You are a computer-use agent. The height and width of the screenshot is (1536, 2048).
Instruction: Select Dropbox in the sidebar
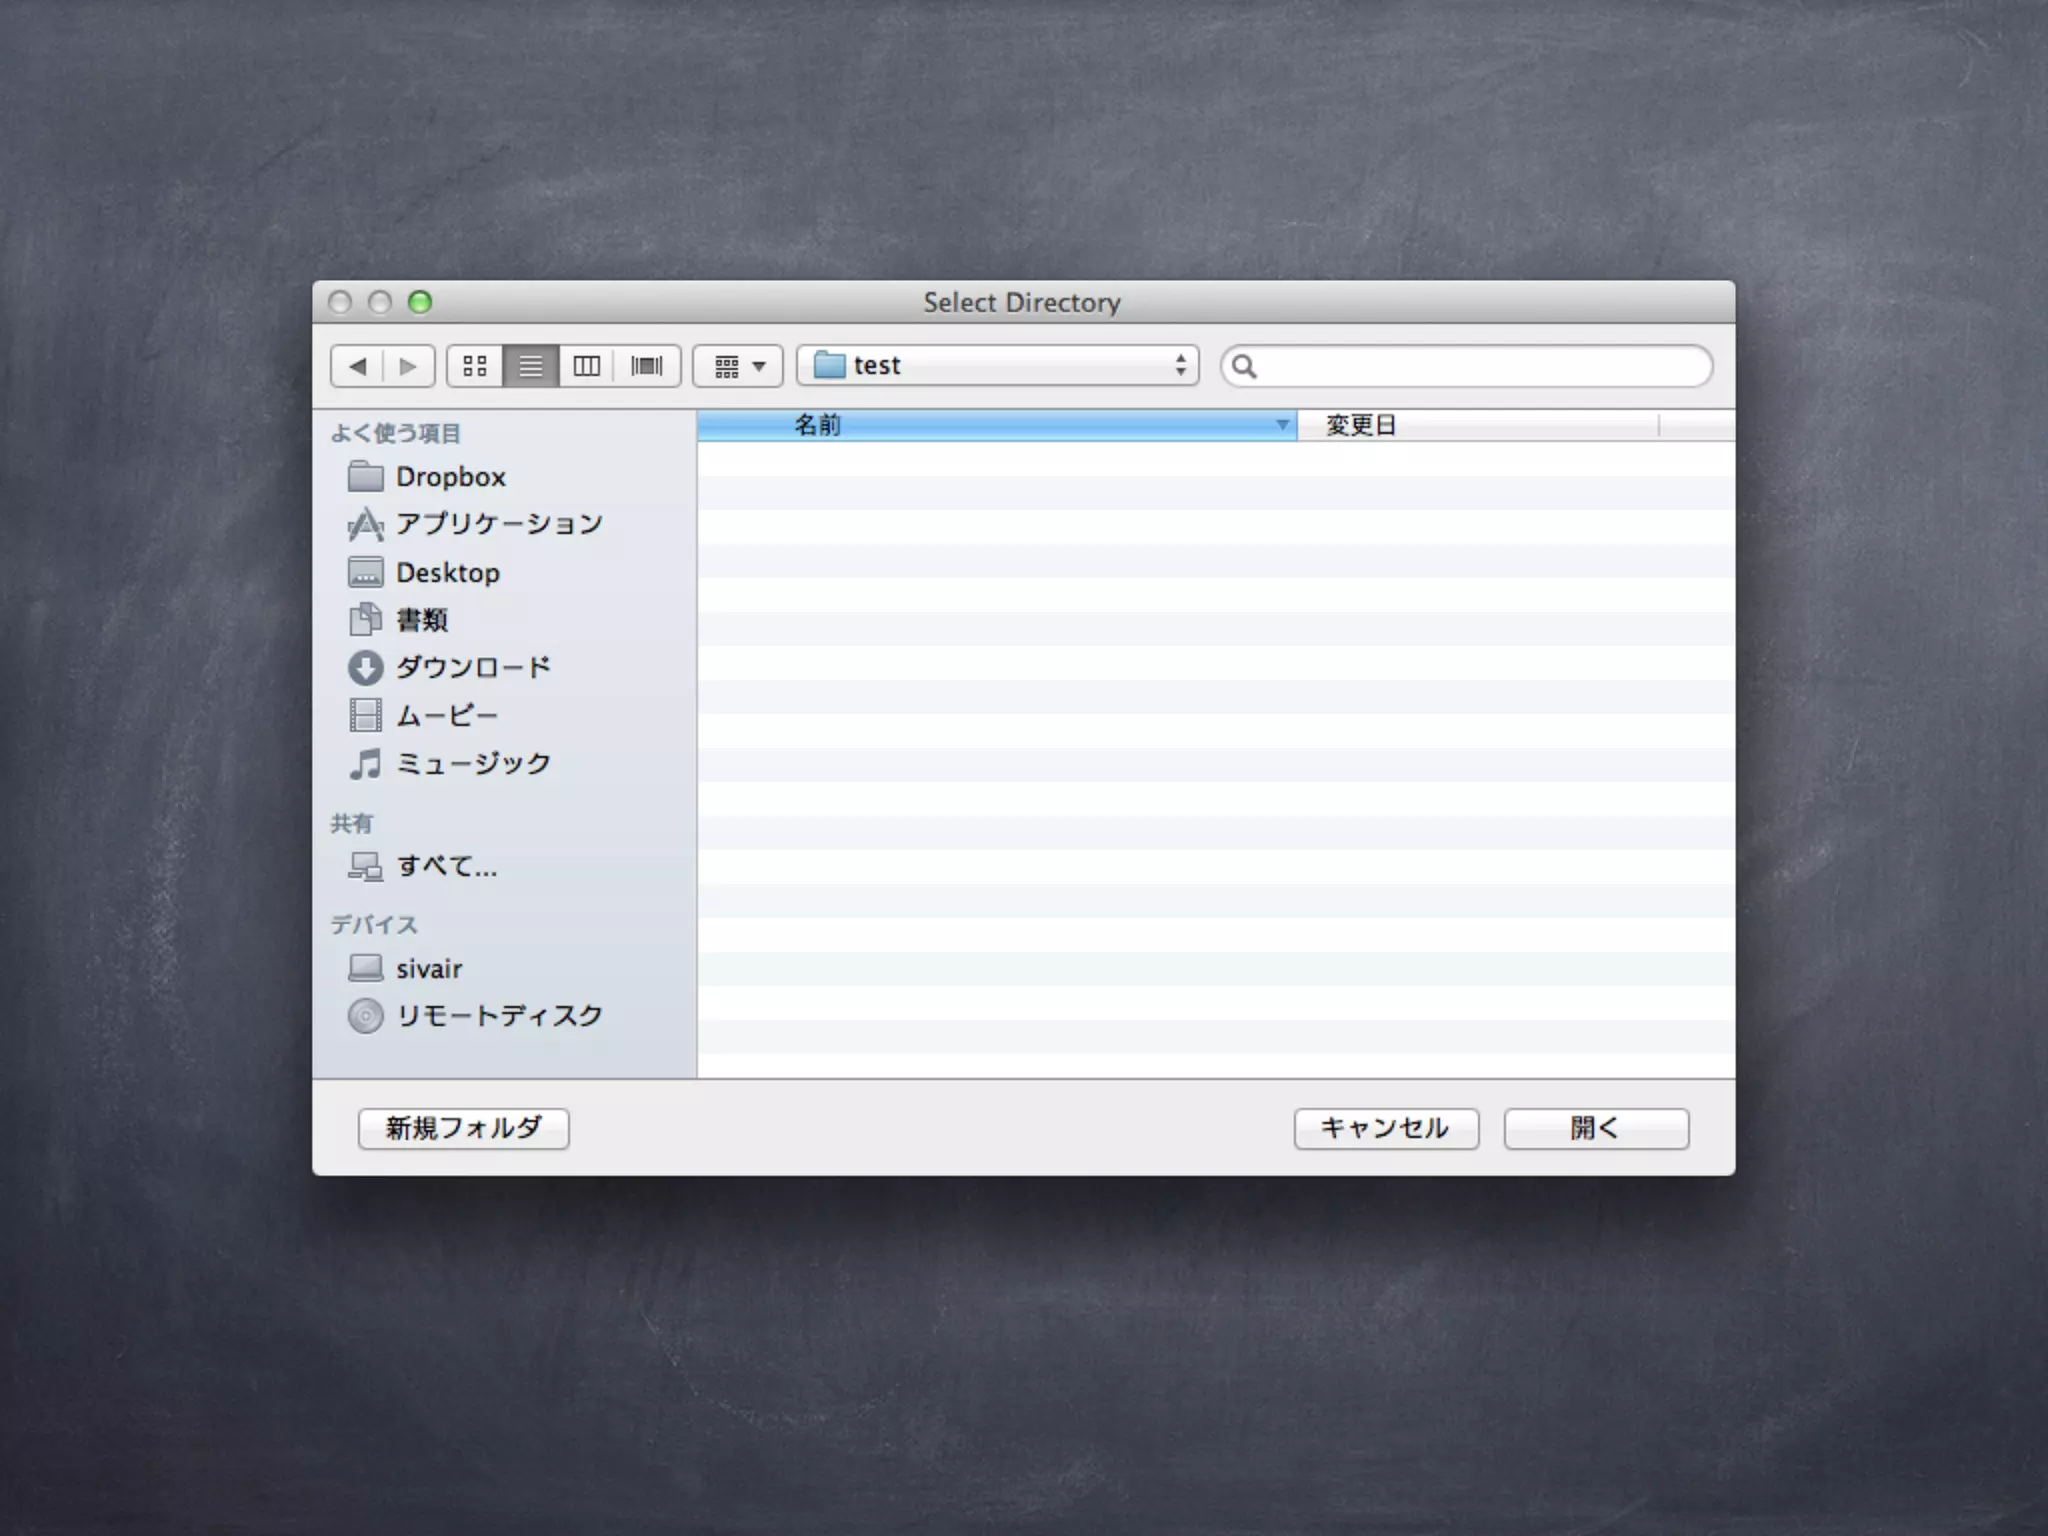[450, 477]
